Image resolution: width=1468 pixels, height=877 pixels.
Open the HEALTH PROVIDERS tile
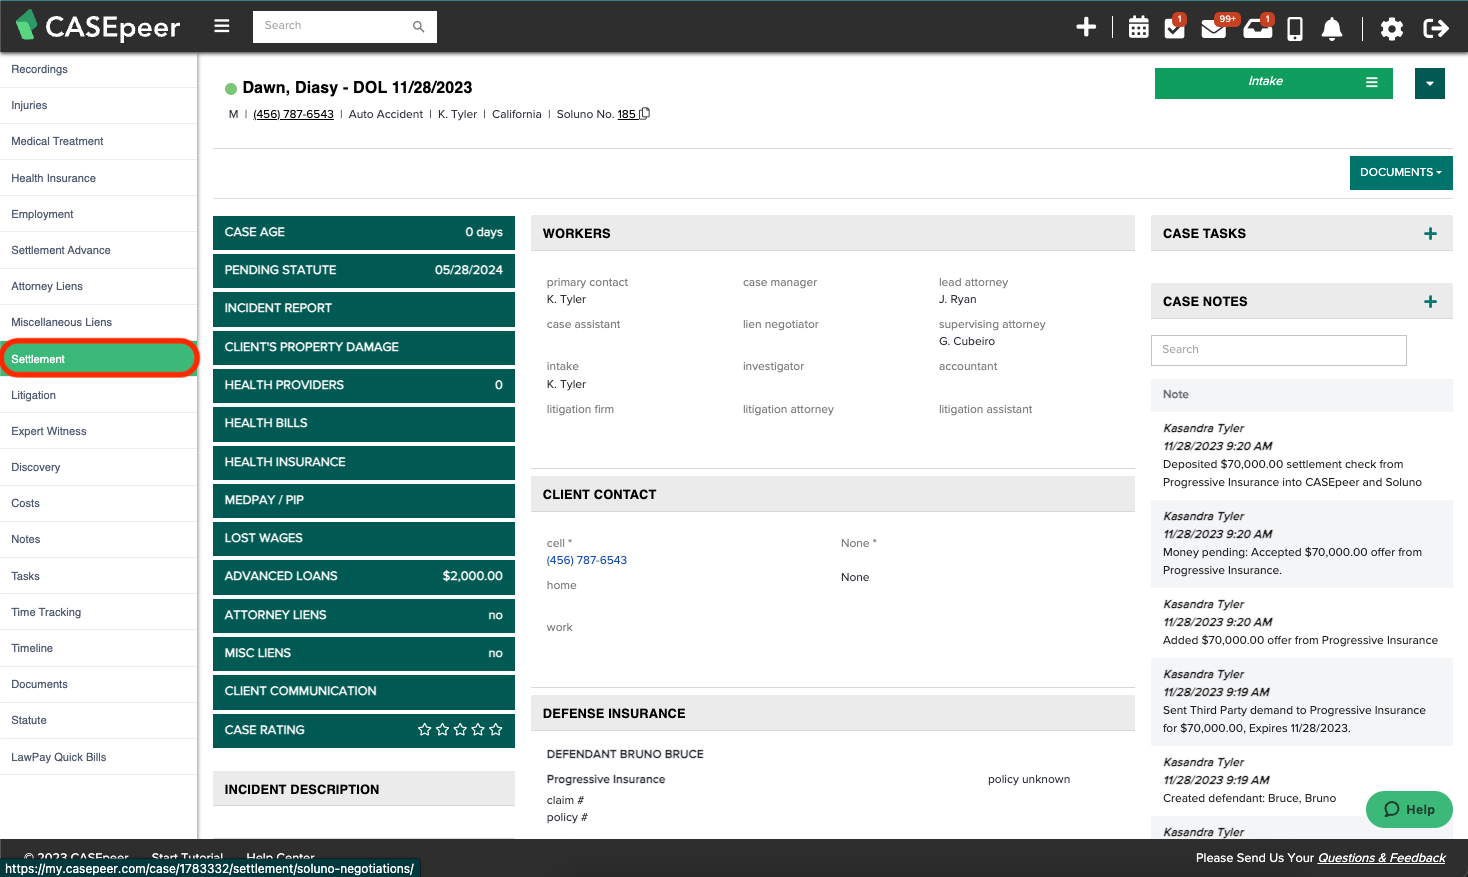[364, 385]
